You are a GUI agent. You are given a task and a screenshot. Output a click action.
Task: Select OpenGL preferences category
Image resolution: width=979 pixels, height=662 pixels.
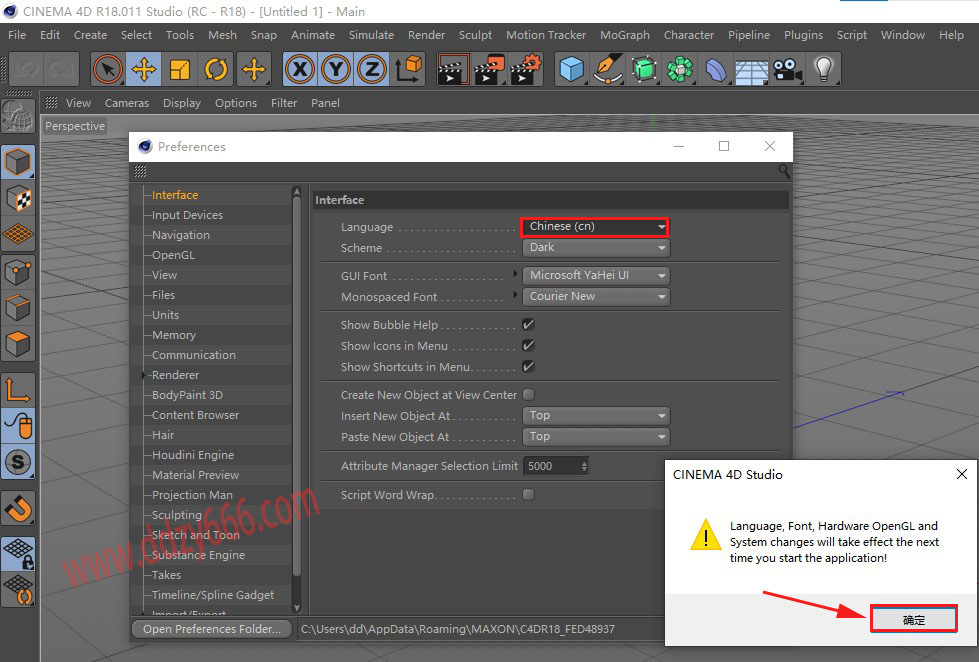(174, 255)
